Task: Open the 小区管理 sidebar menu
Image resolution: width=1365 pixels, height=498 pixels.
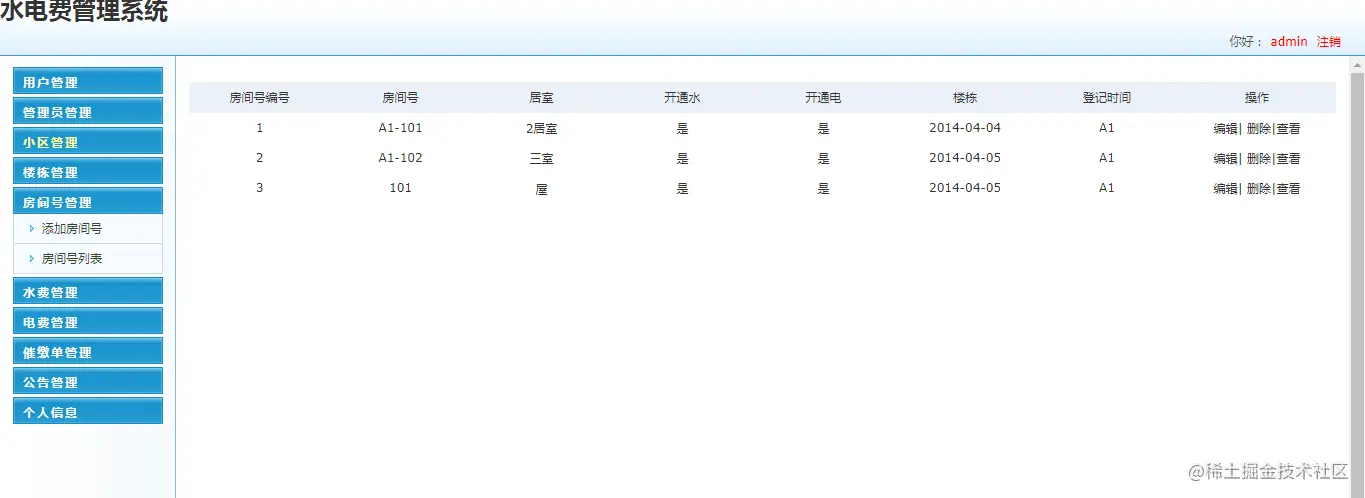Action: 88,142
